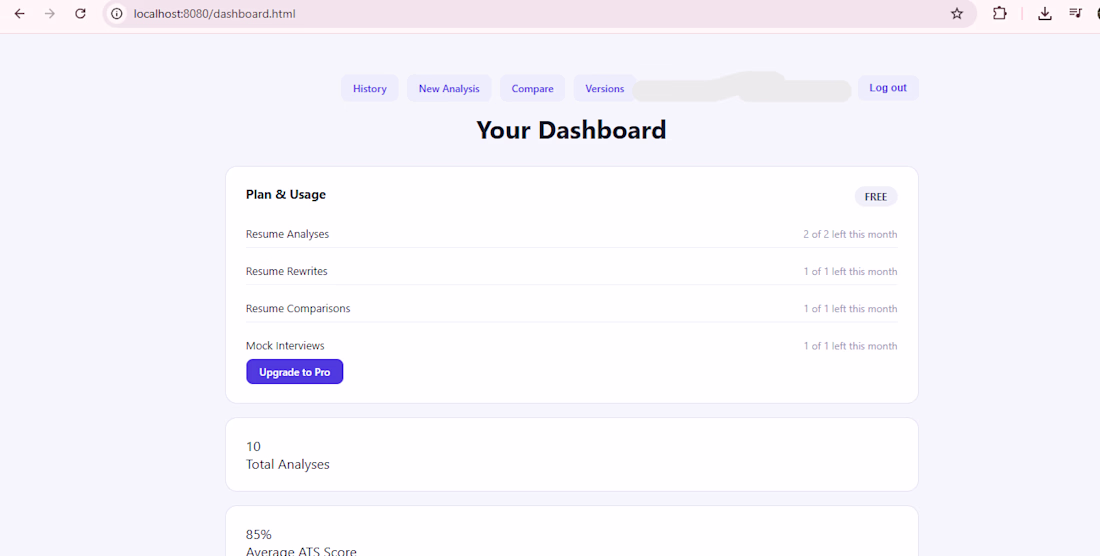This screenshot has height=556, width=1100.
Task: Select the Resume Rewrites label
Action: [x=286, y=271]
